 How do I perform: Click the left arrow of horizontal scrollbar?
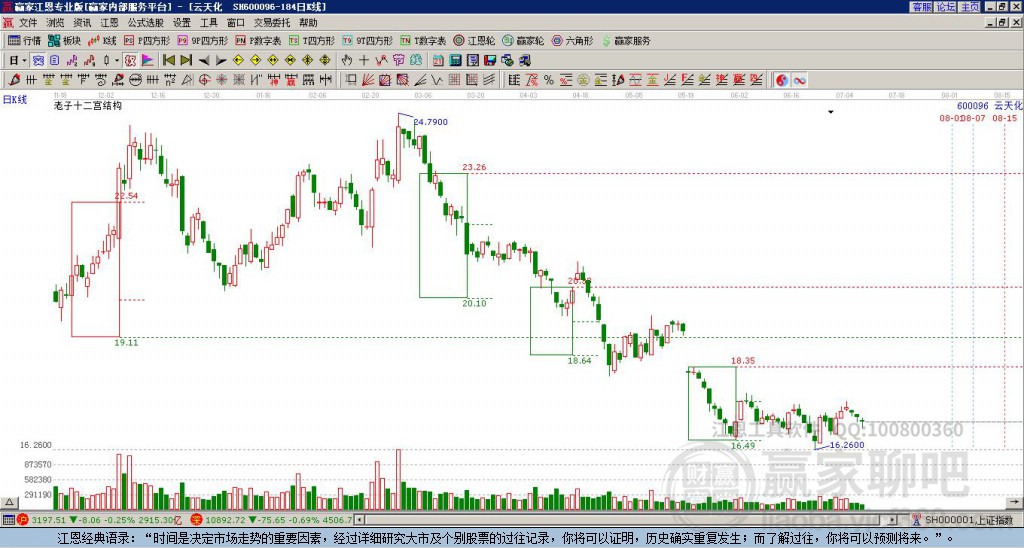tap(359, 520)
